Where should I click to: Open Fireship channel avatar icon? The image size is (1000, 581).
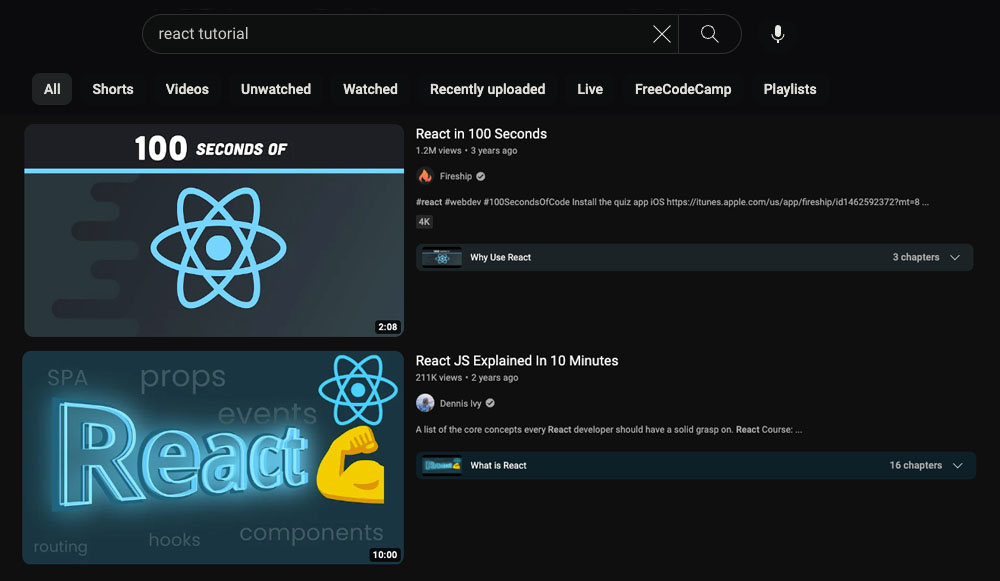tap(425, 176)
